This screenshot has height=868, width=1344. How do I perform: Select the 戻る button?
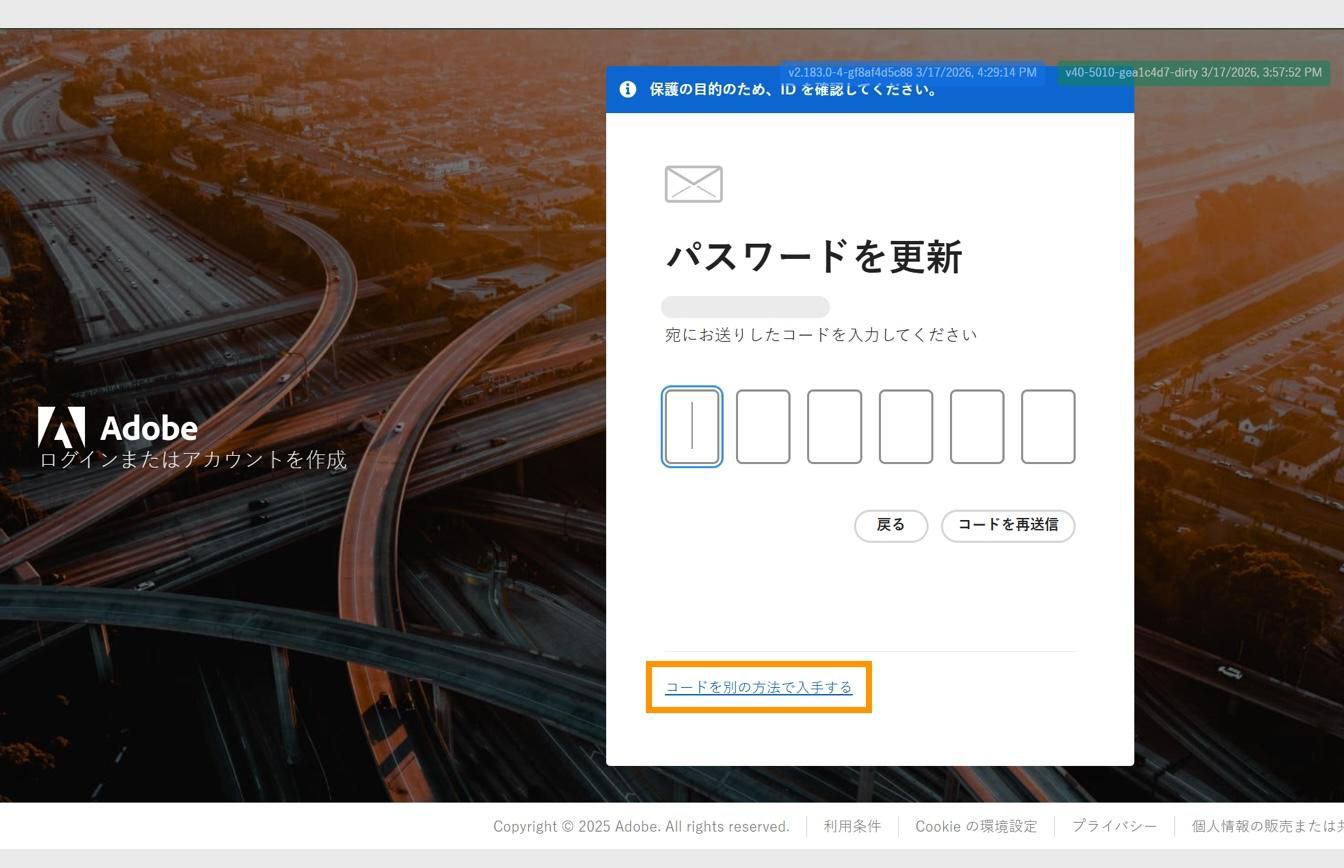coord(889,525)
